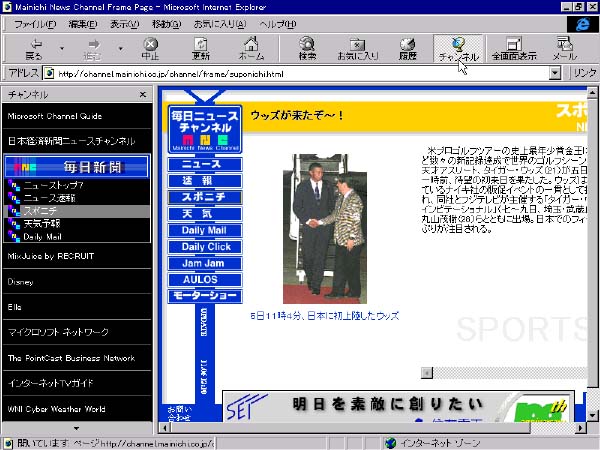Open Microsoft Channel Guide channel
This screenshot has height=450, width=600.
click(x=77, y=116)
